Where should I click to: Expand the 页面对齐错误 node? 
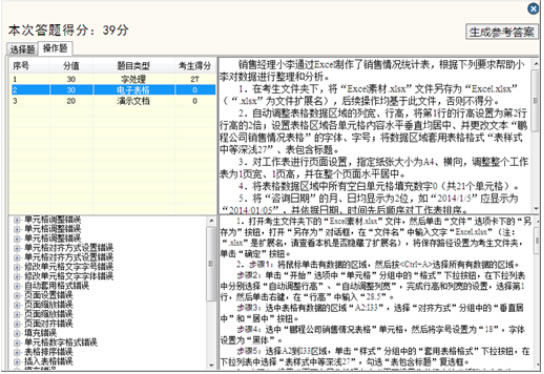[x=17, y=324]
